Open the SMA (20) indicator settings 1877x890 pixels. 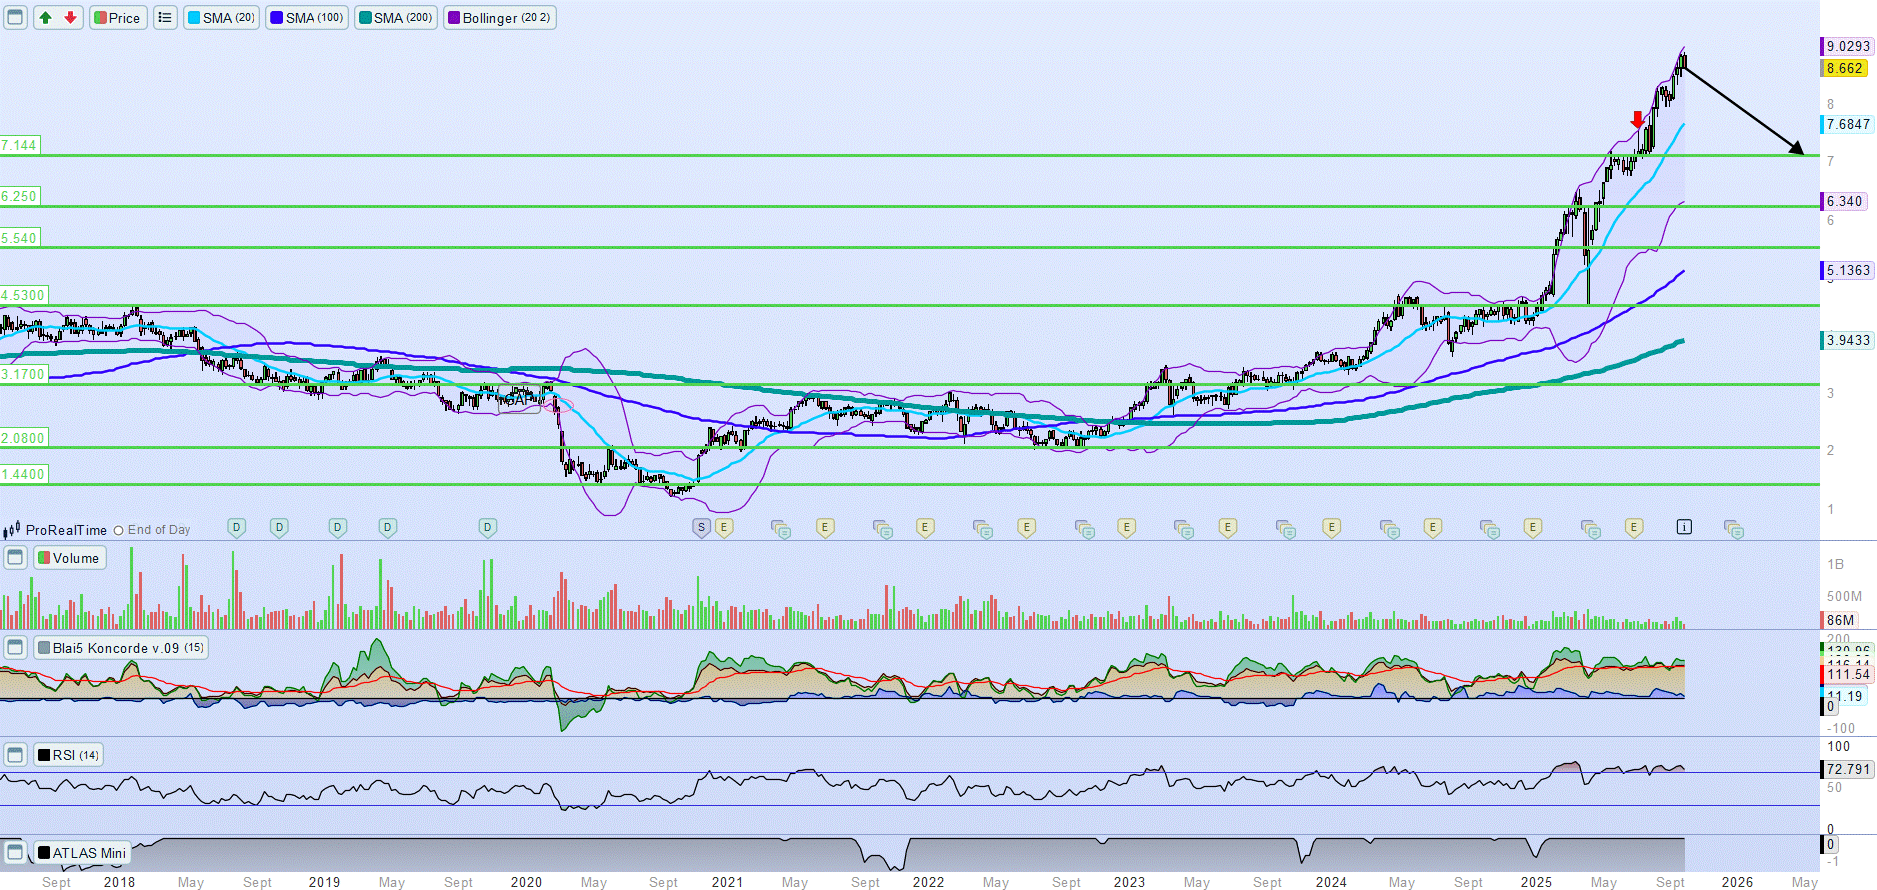(222, 18)
